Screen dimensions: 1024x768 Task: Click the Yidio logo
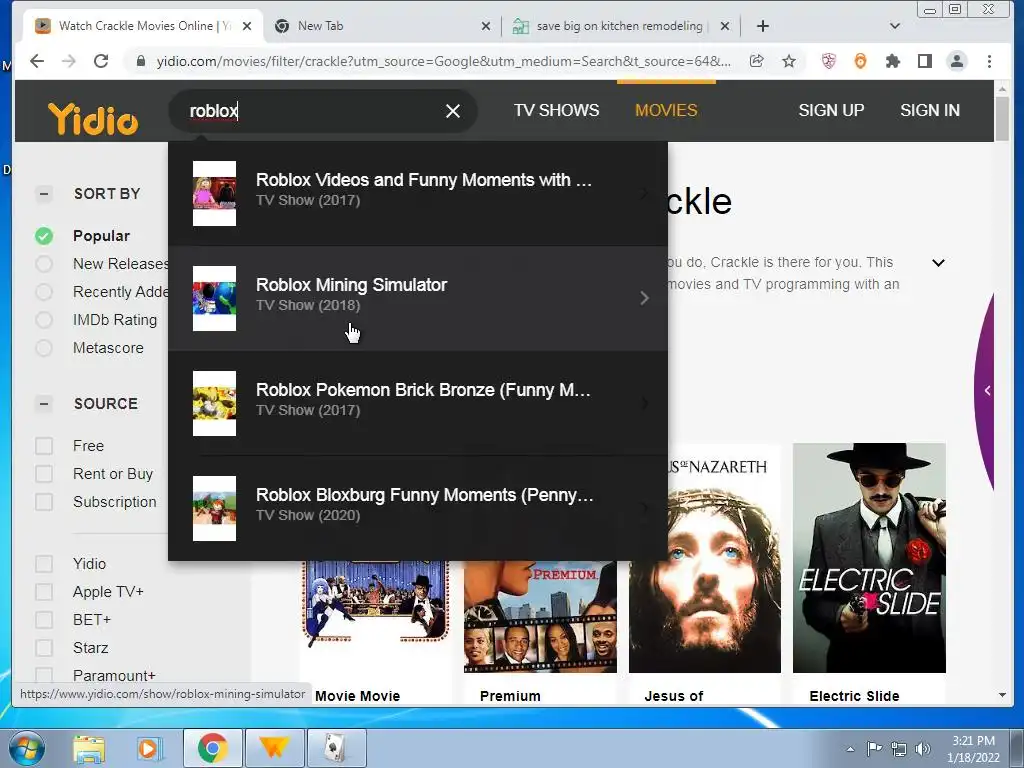(x=93, y=118)
